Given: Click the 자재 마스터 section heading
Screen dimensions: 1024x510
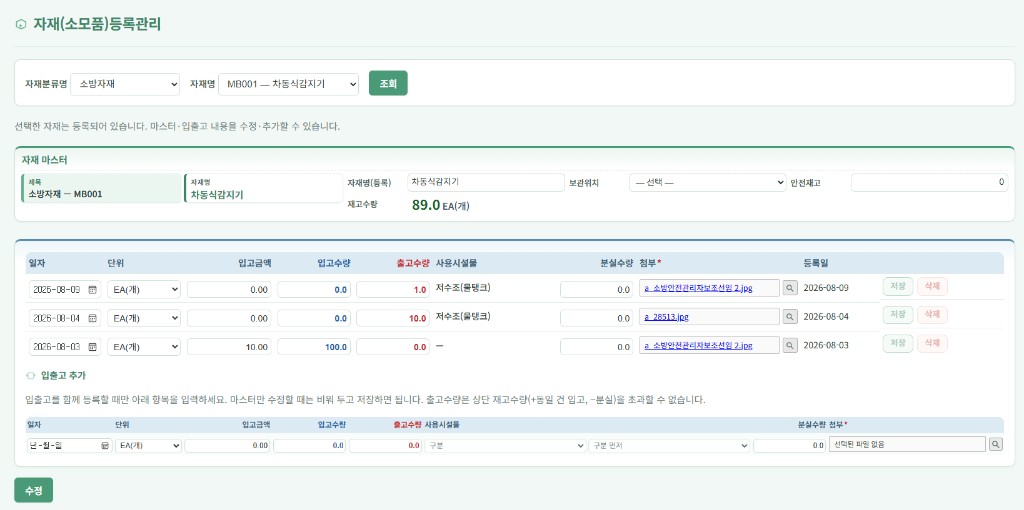Looking at the screenshot, I should pos(44,160).
